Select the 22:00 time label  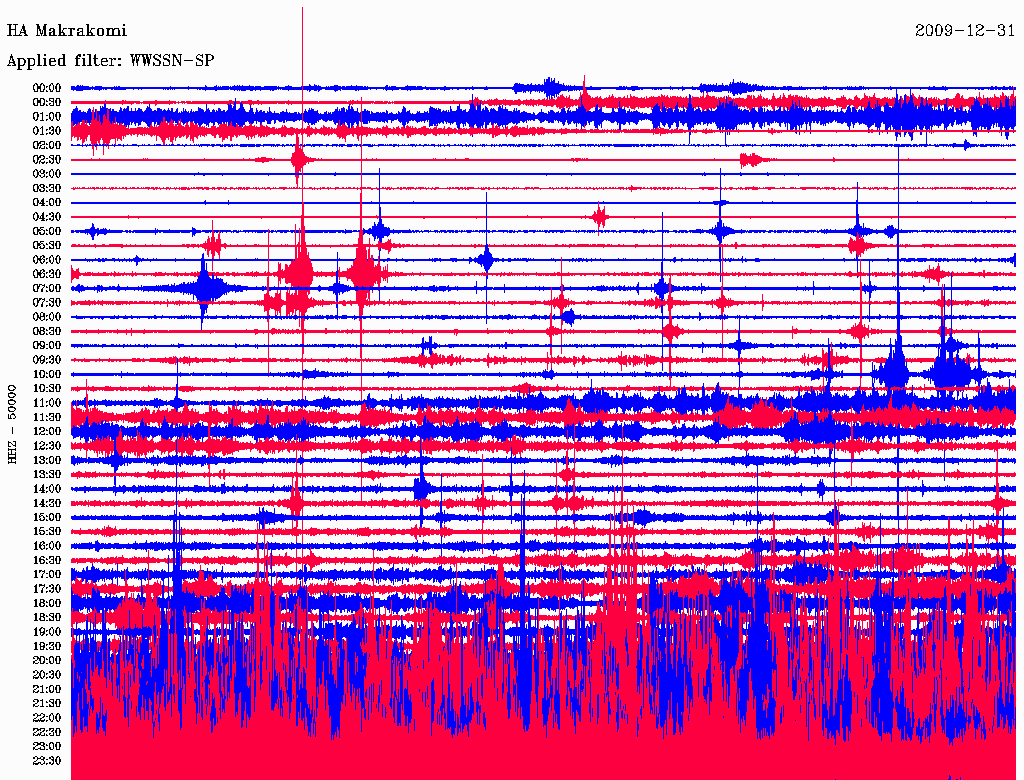[x=47, y=718]
